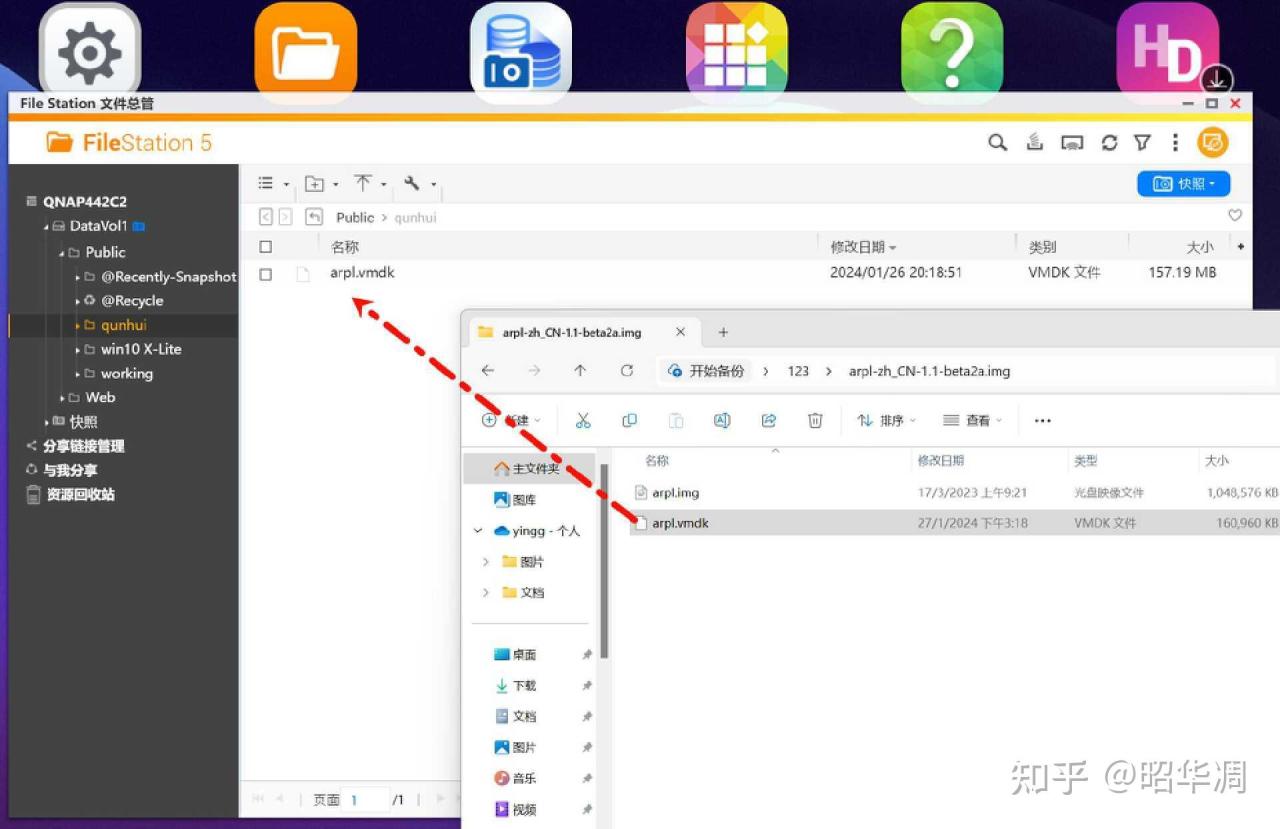
Task: Open the remote mount icon in FileStation
Action: pyautogui.click(x=1035, y=143)
